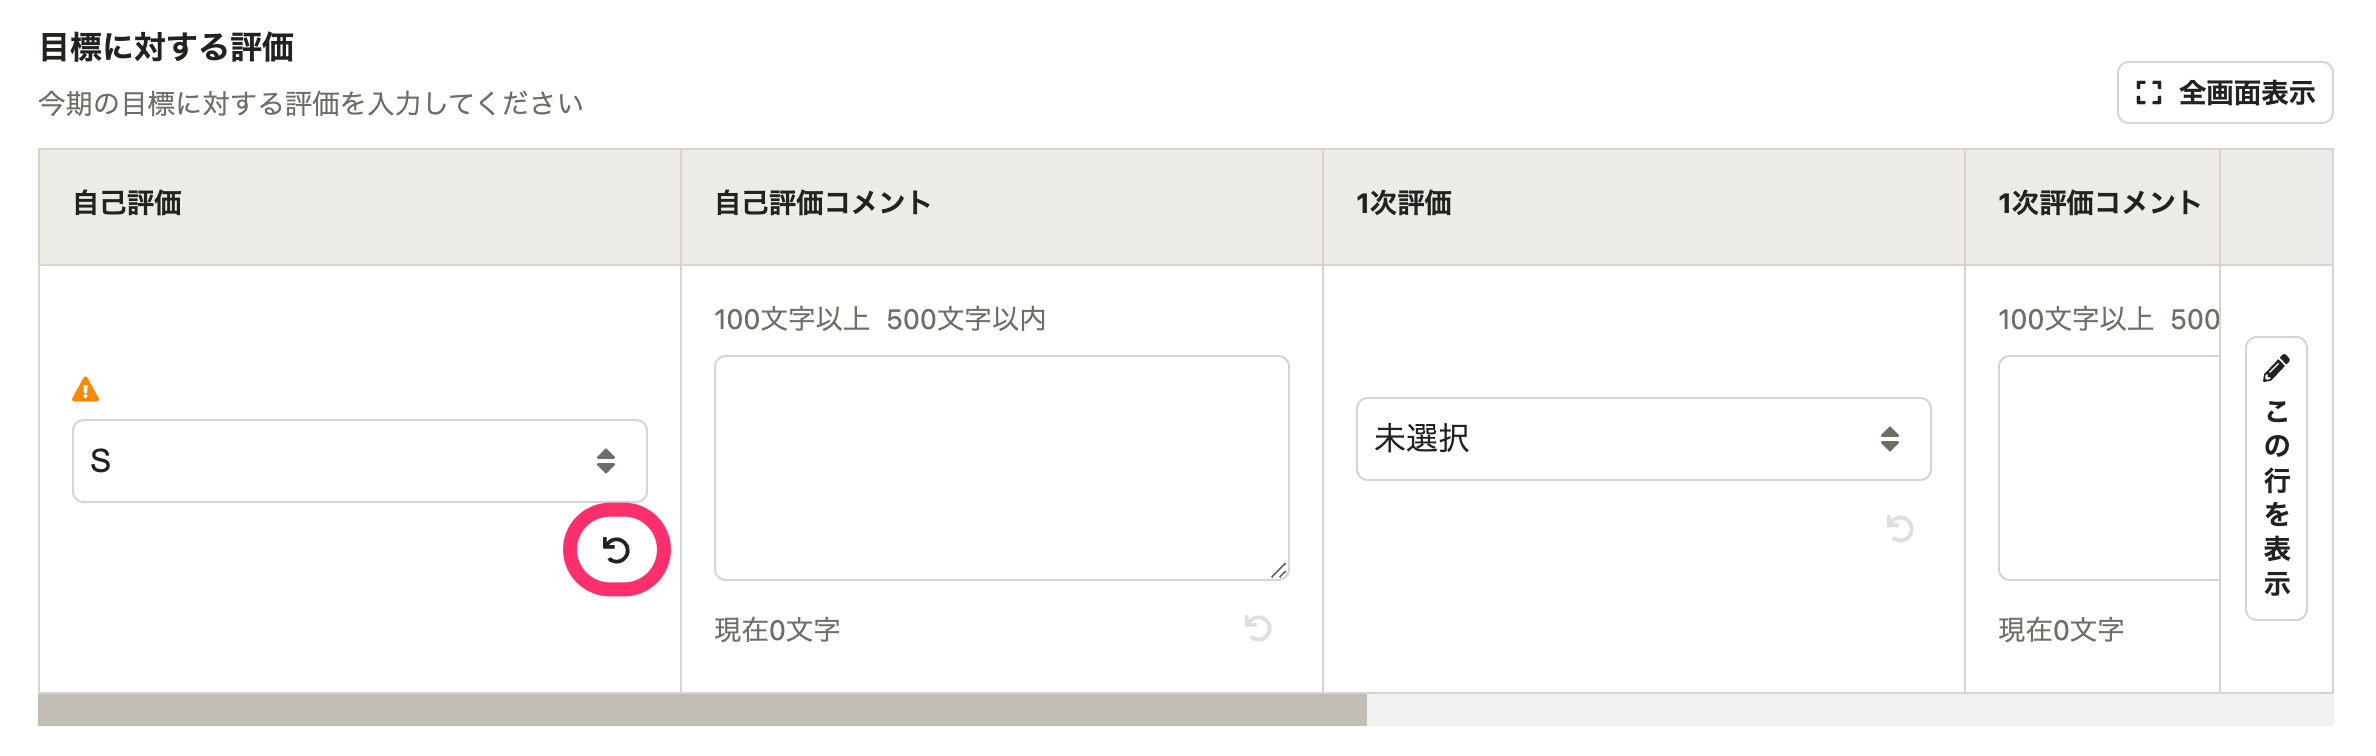Click the greyed reset icon under 1次評価 dropdown
The width and height of the screenshot is (2376, 756).
(x=1899, y=528)
